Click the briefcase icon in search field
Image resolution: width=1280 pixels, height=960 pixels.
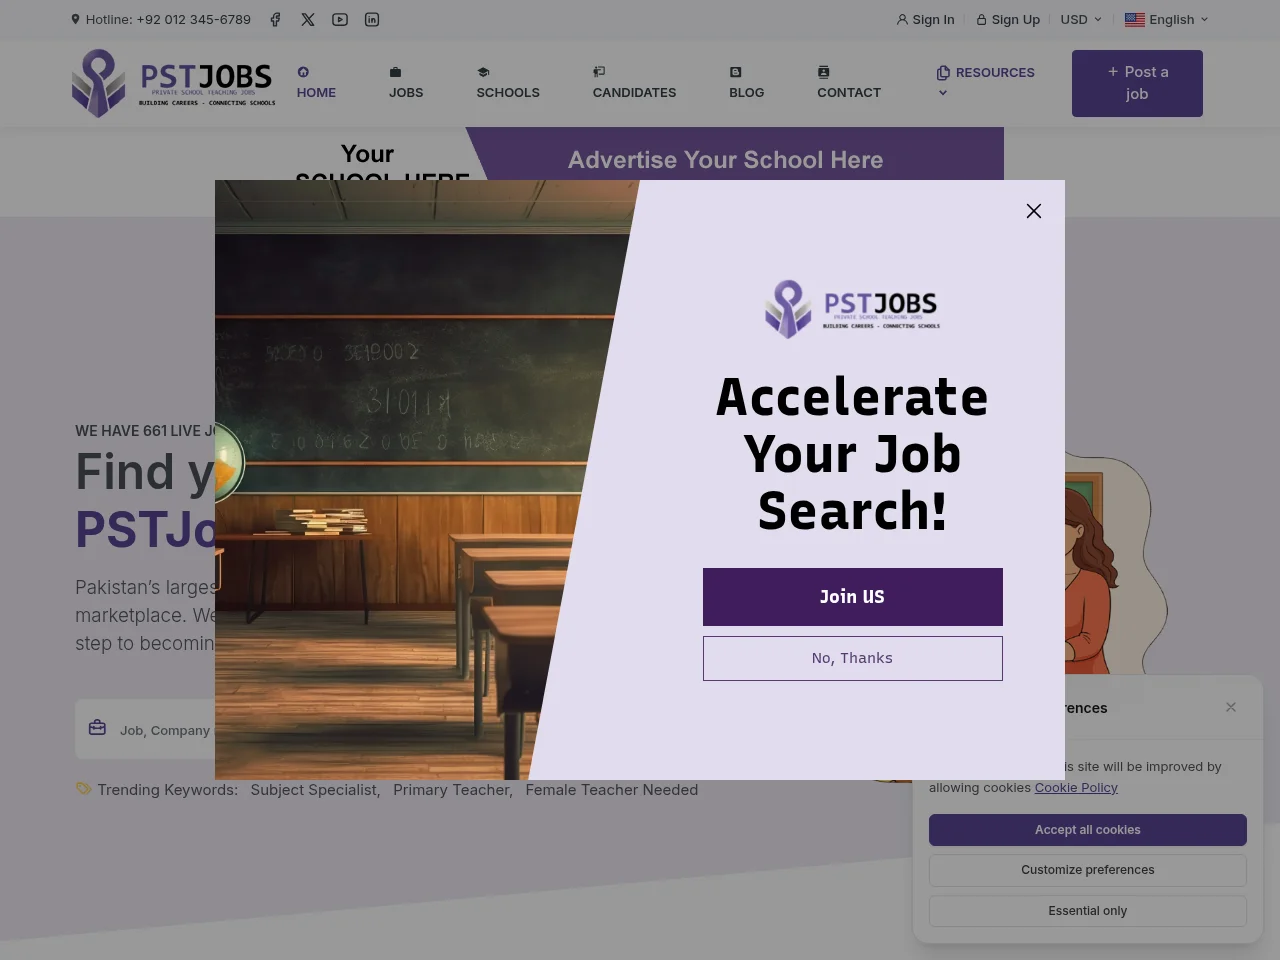[x=97, y=728]
